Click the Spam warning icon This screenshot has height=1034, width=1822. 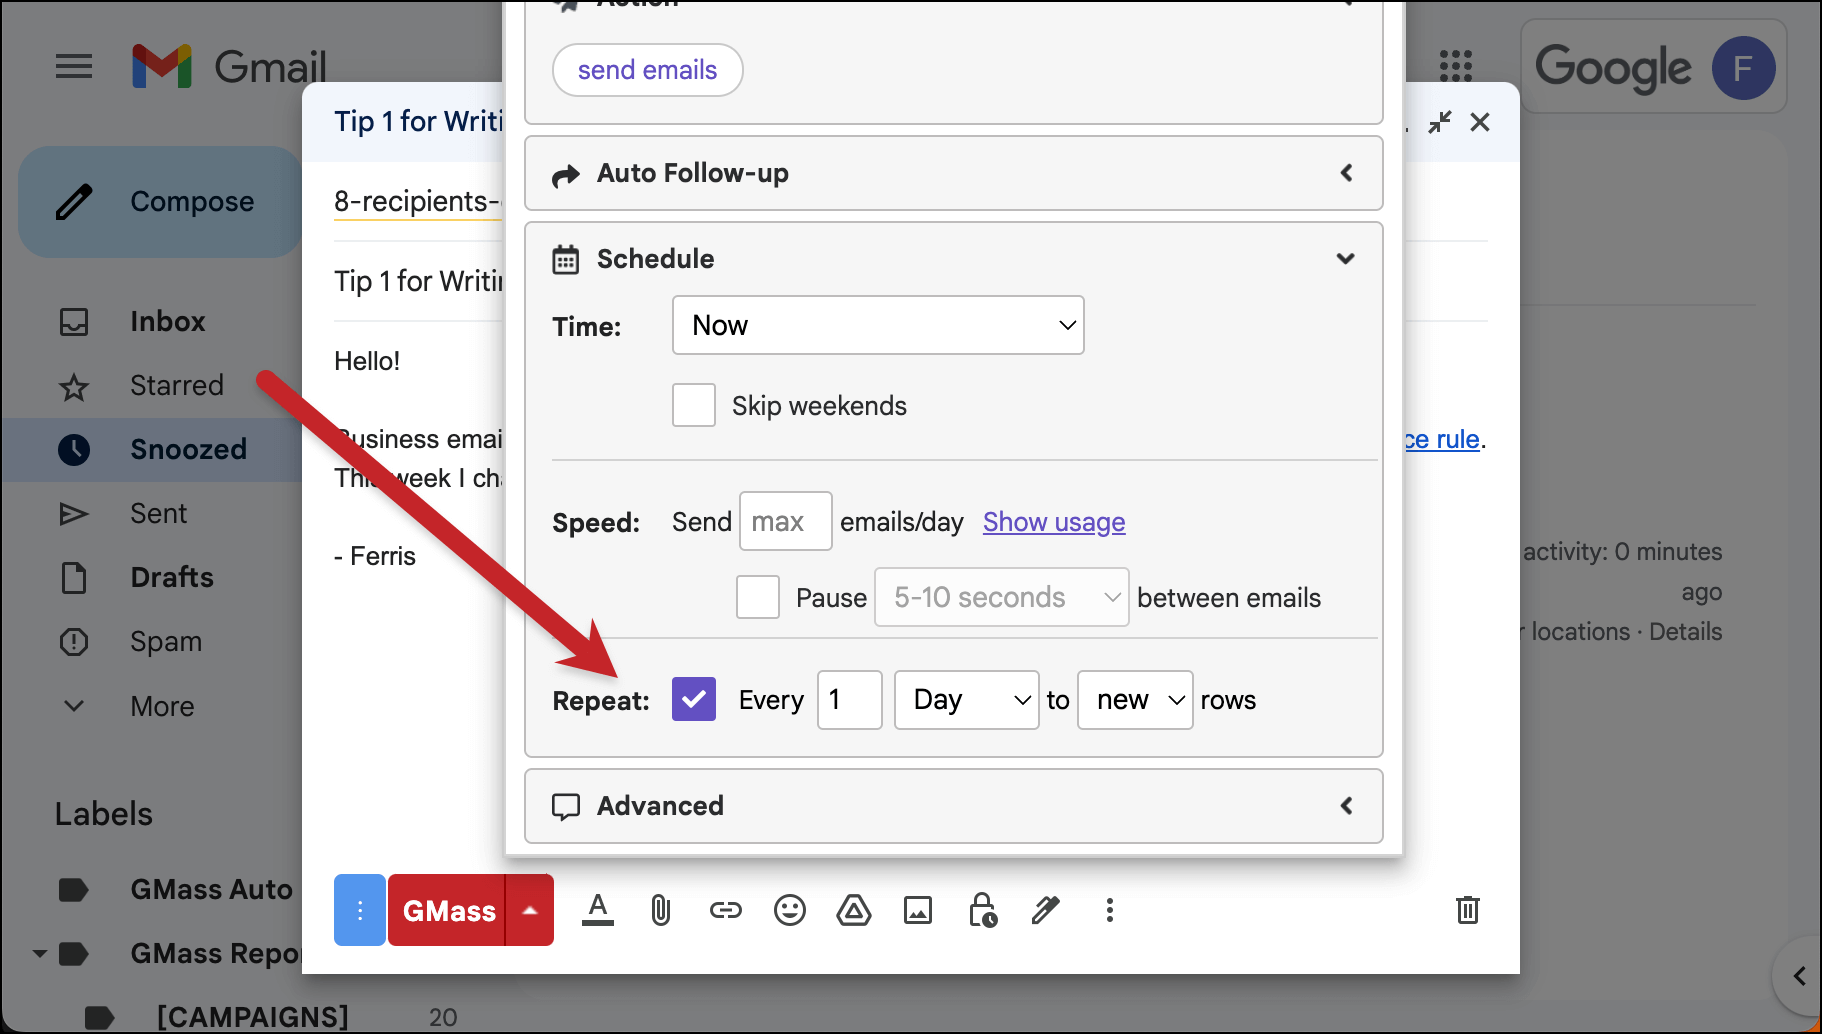coord(74,642)
